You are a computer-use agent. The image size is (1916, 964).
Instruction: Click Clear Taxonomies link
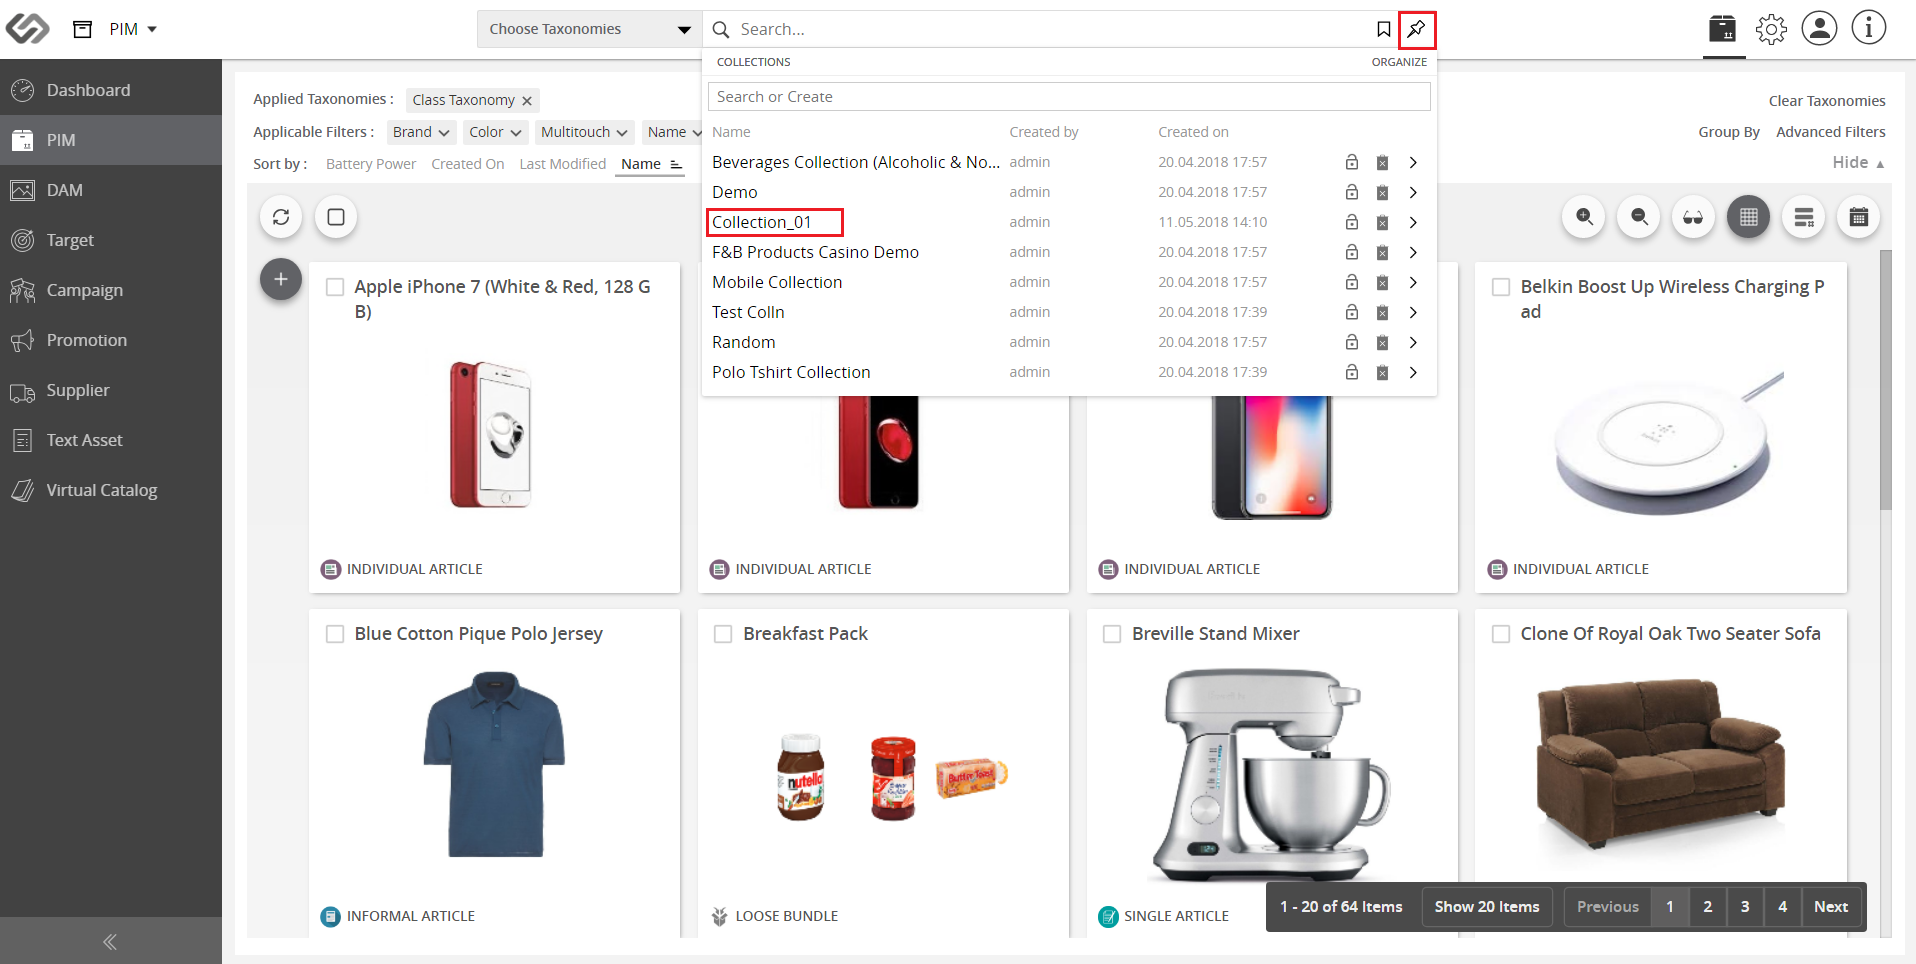pos(1827,101)
